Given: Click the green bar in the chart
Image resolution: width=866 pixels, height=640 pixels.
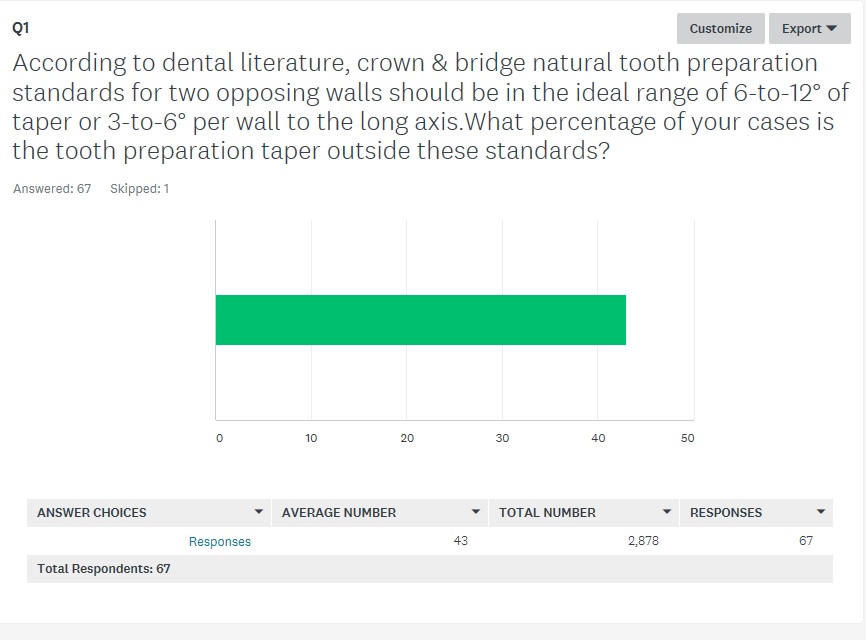Looking at the screenshot, I should click(420, 320).
